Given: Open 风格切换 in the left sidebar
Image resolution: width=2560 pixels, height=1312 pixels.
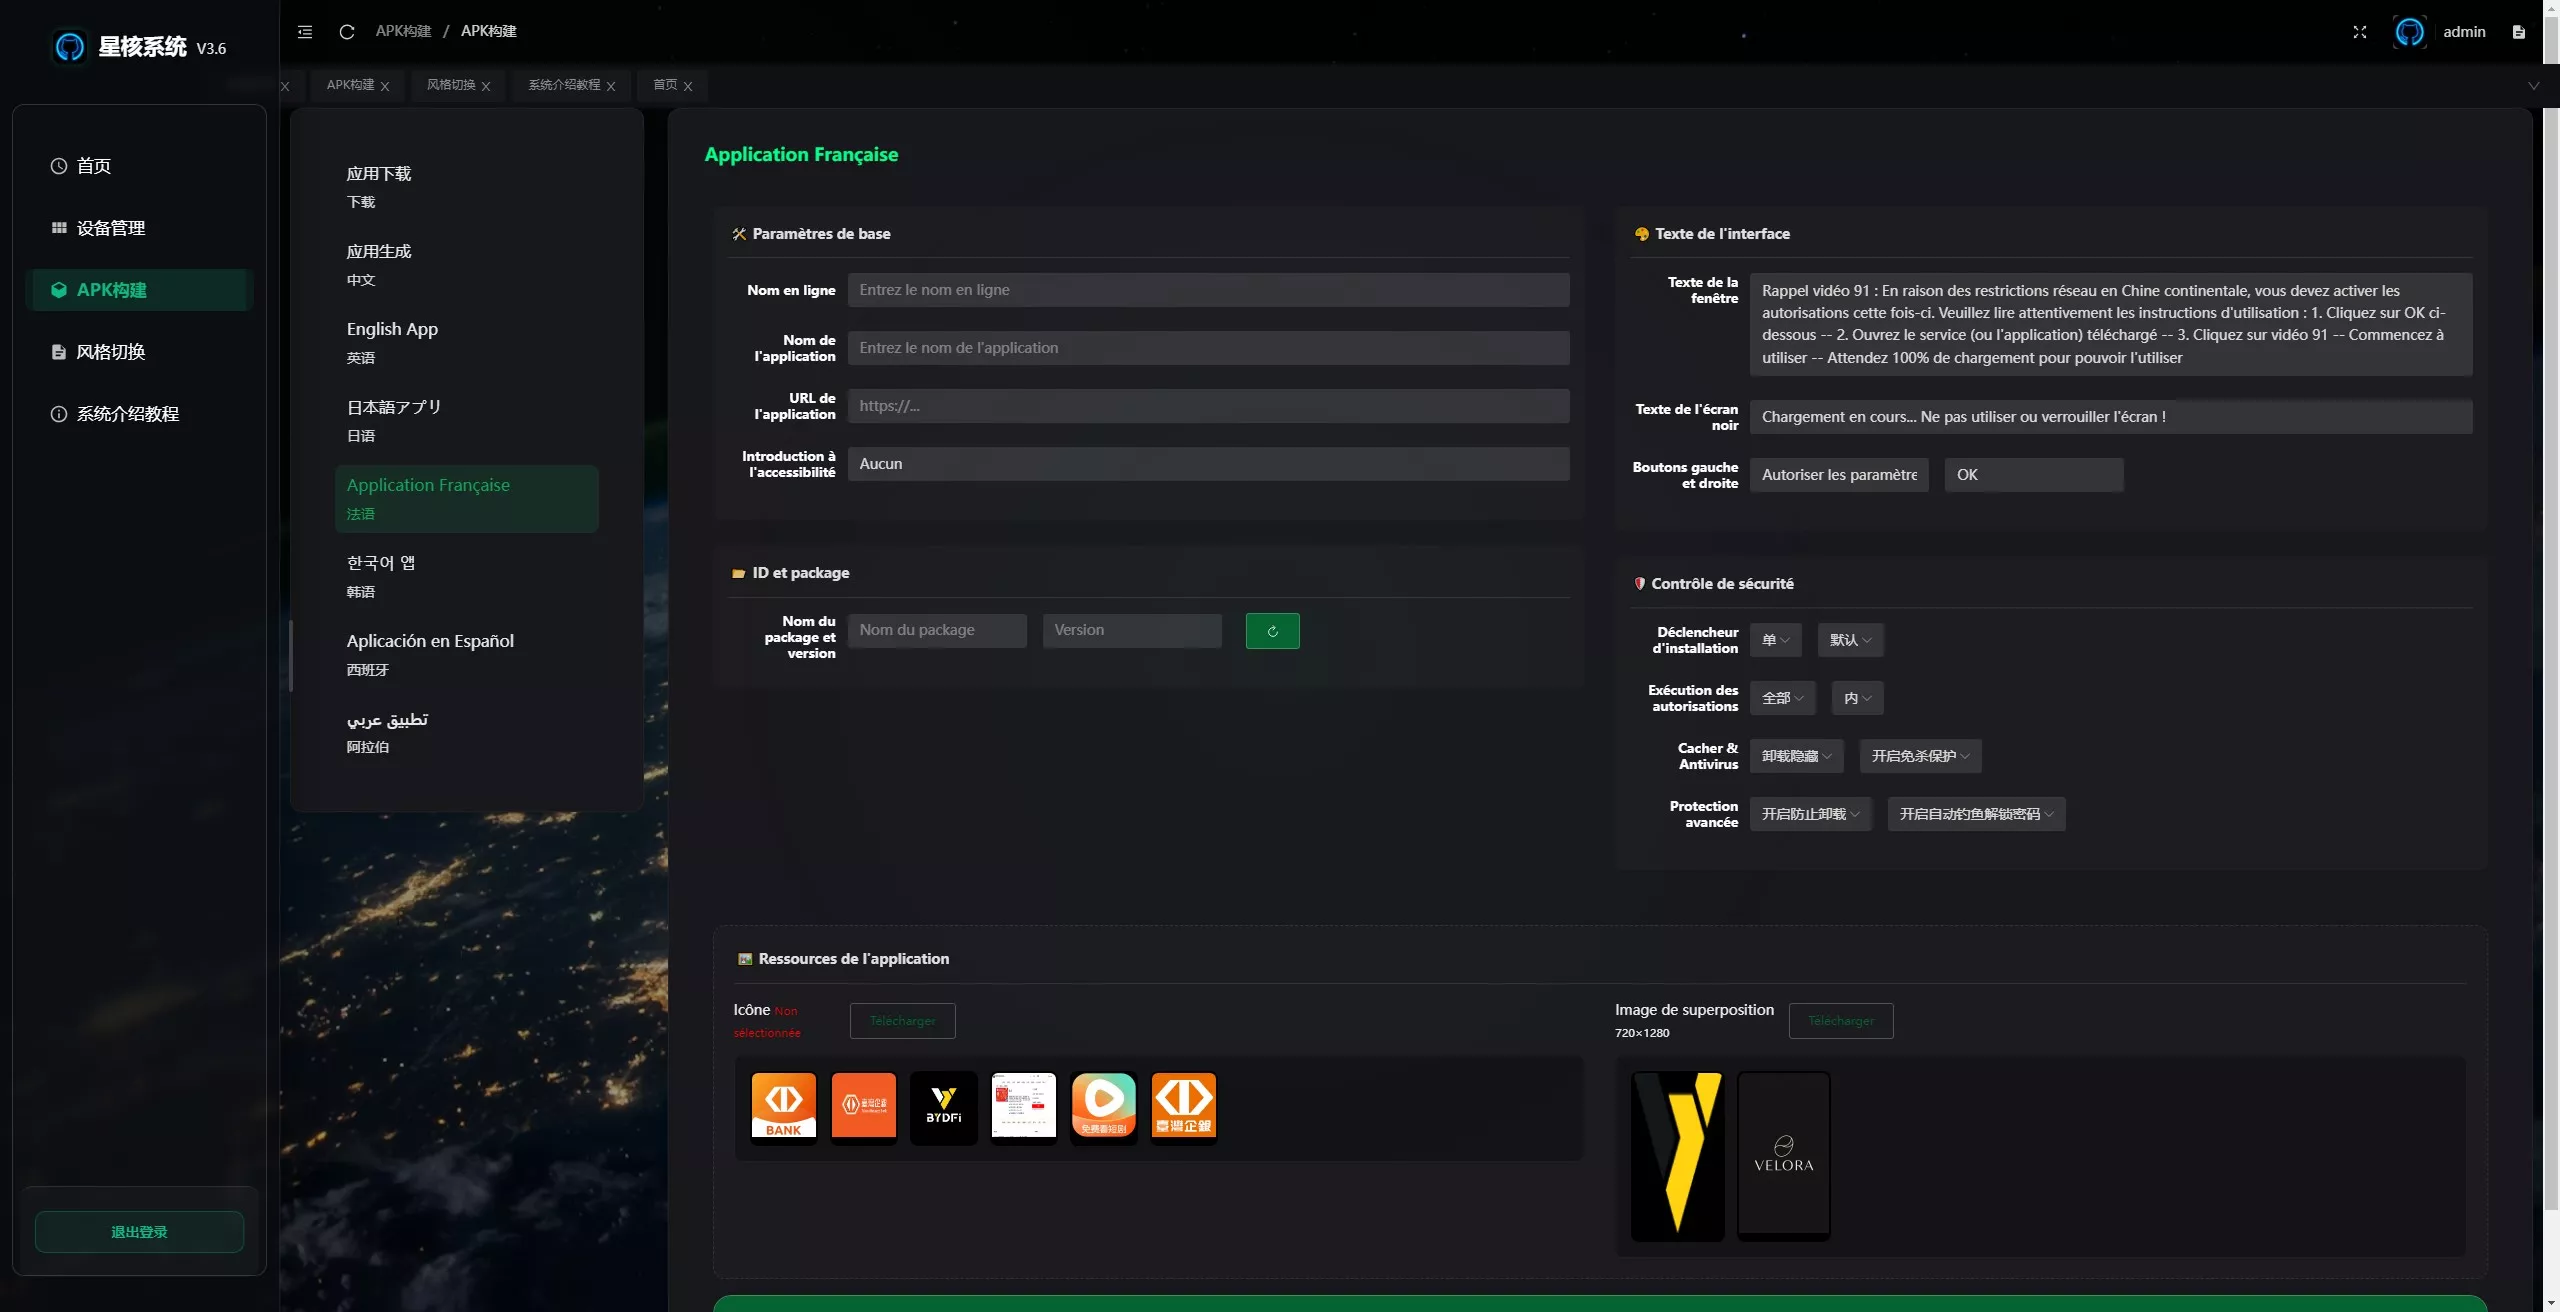Looking at the screenshot, I should click(140, 352).
